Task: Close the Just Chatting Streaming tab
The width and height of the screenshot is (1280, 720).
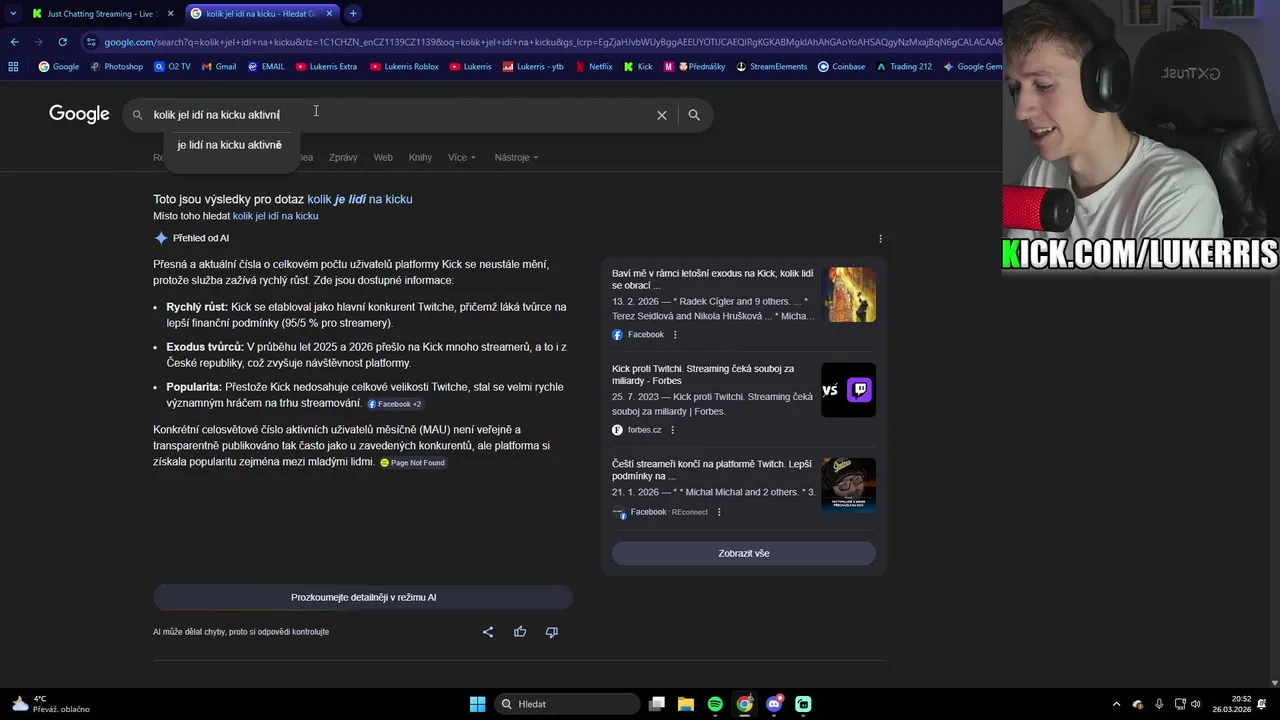Action: 170,14
